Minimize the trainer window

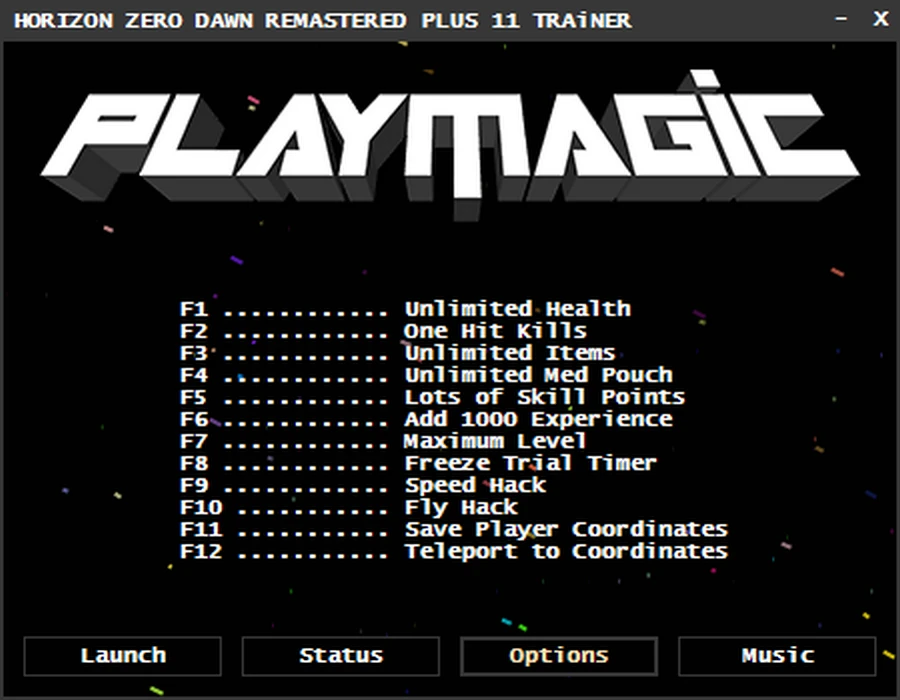841,19
